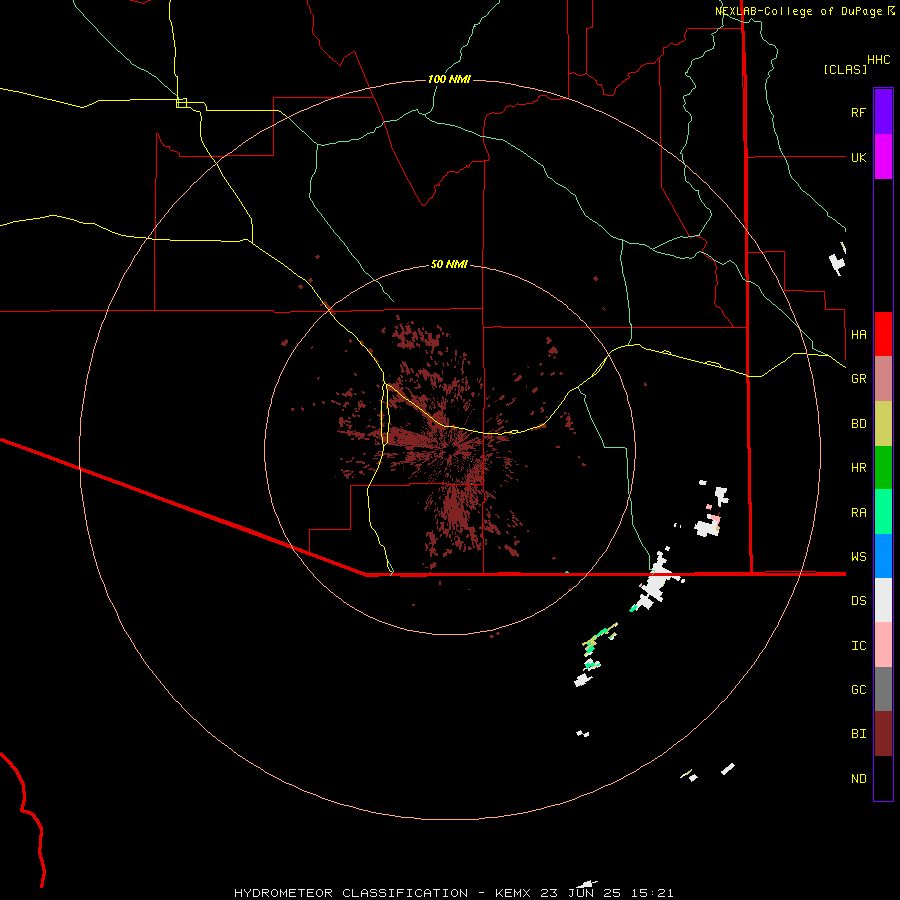Viewport: 900px width, 900px height.
Task: Click the ND black legend swatch
Action: pyautogui.click(x=883, y=778)
